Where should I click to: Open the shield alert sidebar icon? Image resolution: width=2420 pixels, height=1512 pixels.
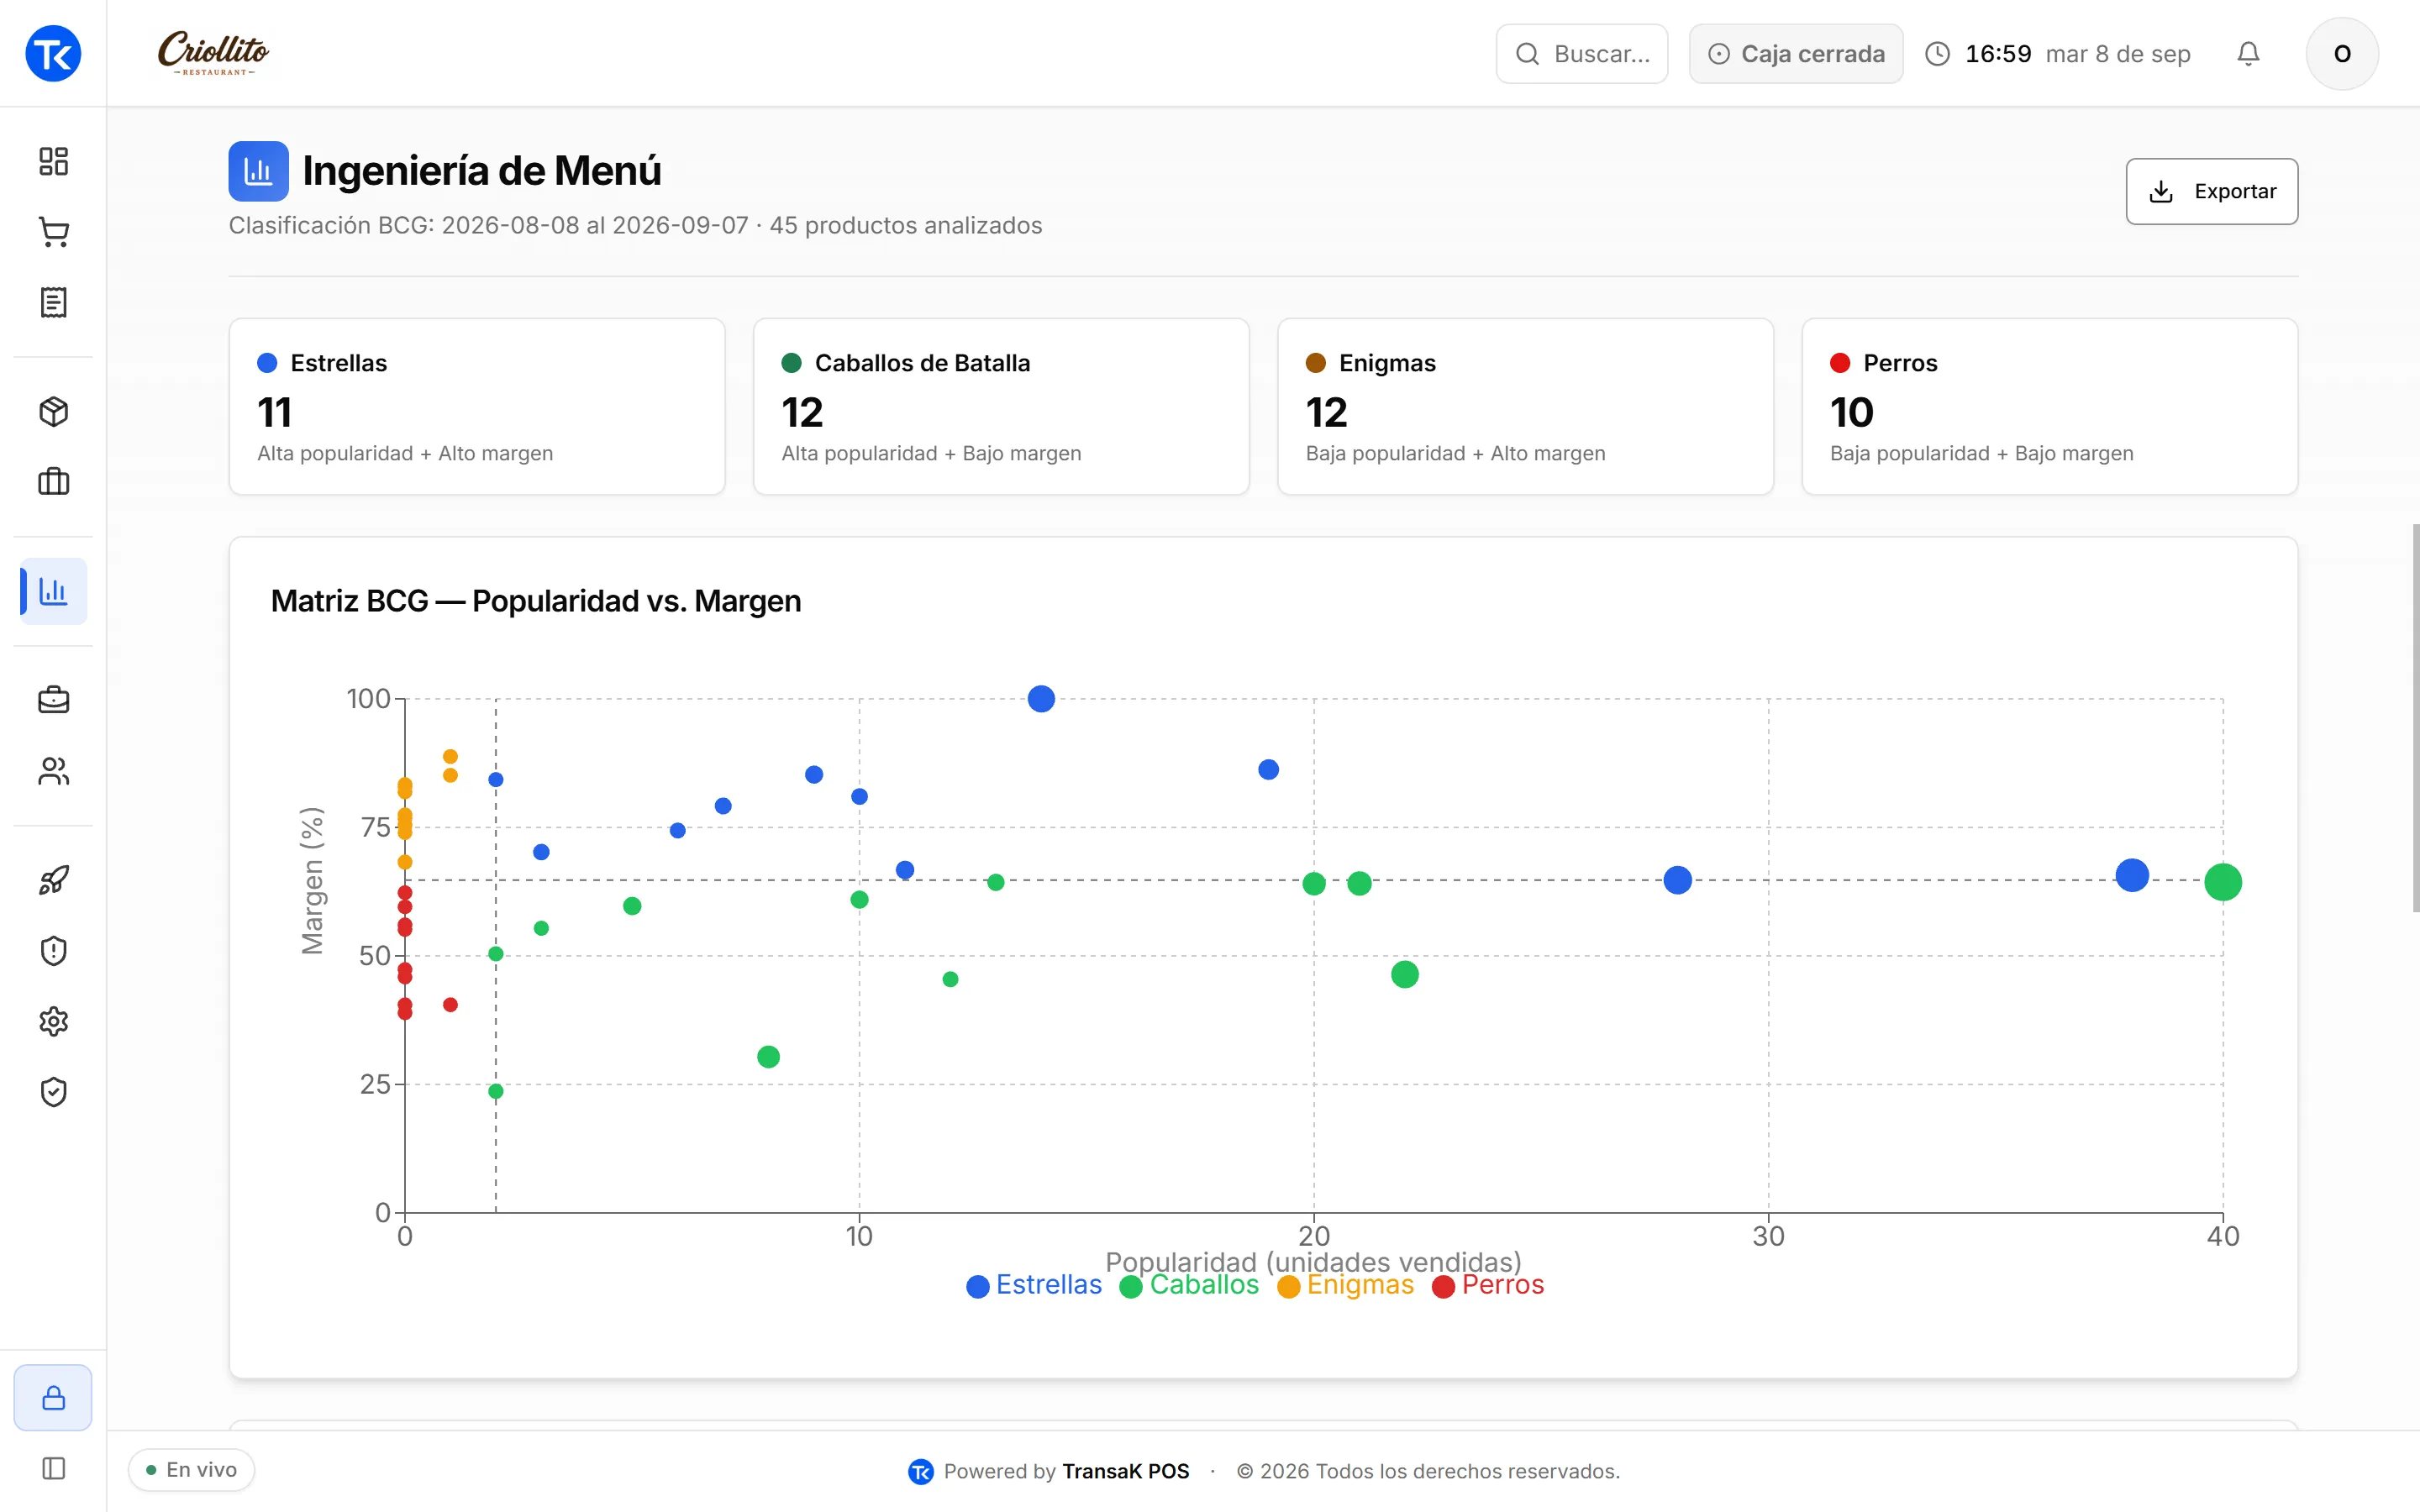[x=53, y=951]
